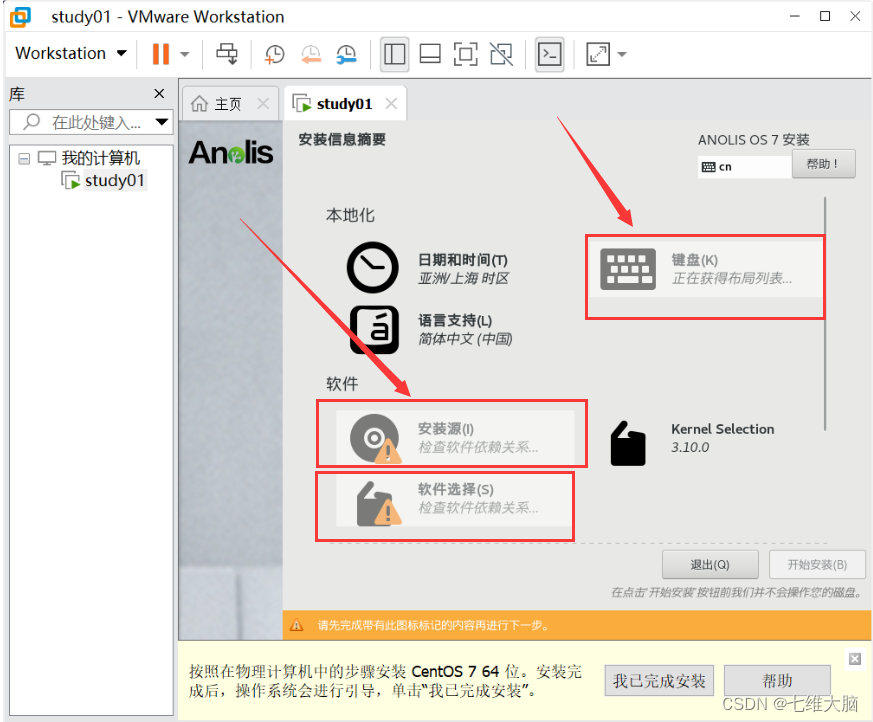Click the 简体中文 (中国) text
This screenshot has width=873, height=722.
(465, 339)
